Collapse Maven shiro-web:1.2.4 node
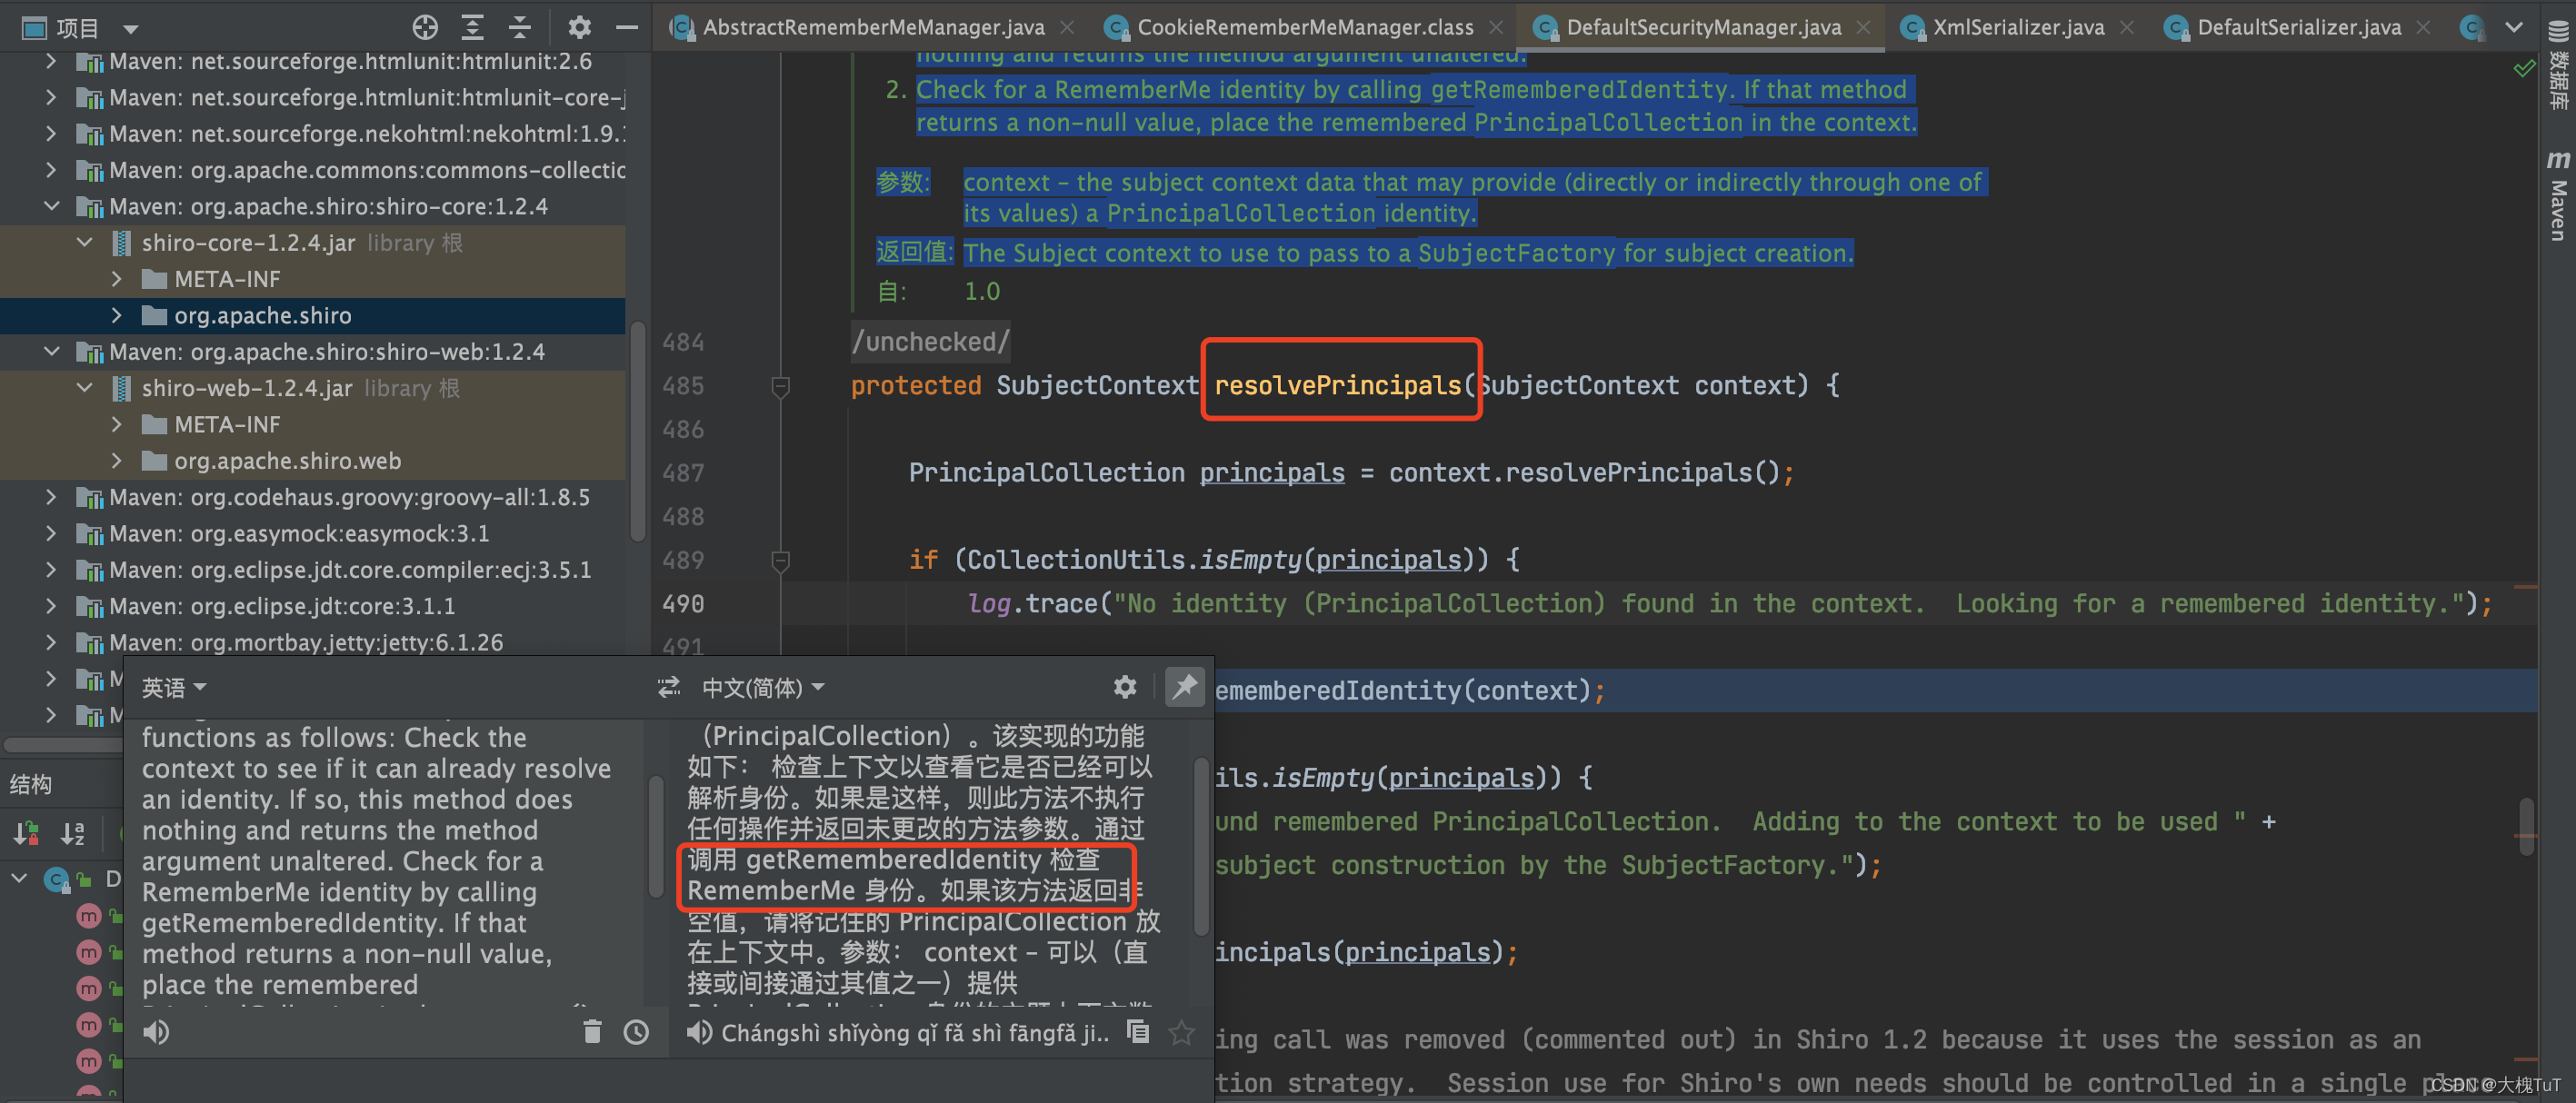 (x=51, y=352)
